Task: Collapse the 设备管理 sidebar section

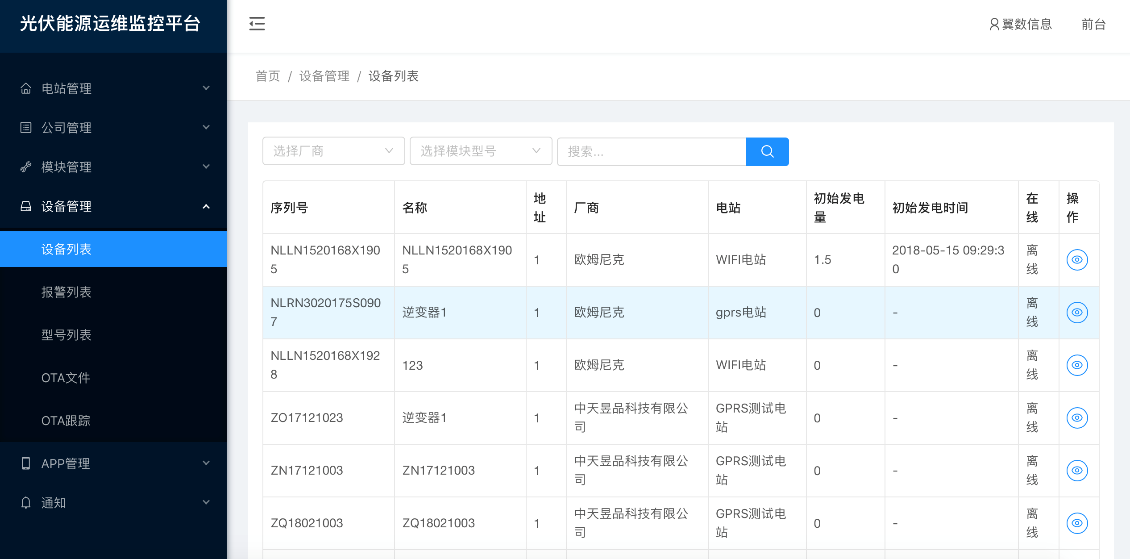Action: (113, 206)
